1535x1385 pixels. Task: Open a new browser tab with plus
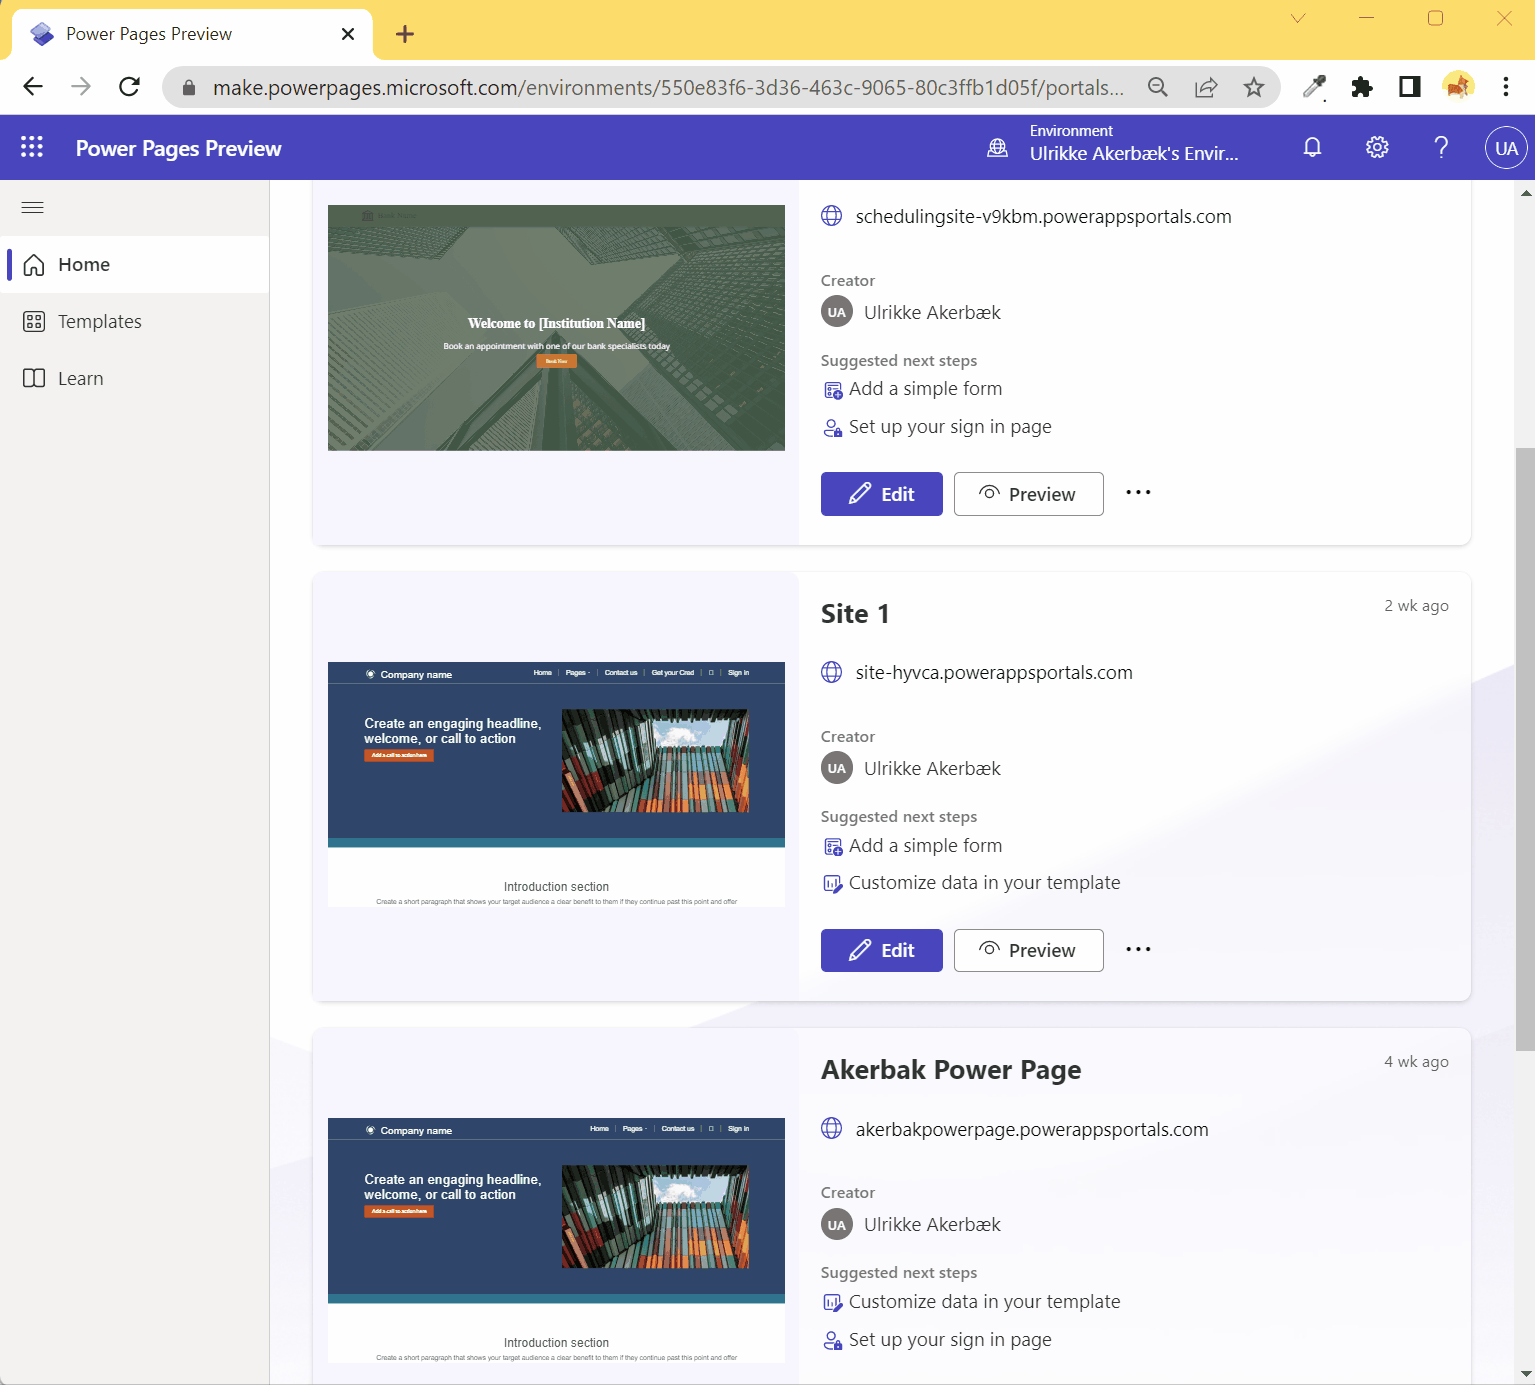point(405,34)
